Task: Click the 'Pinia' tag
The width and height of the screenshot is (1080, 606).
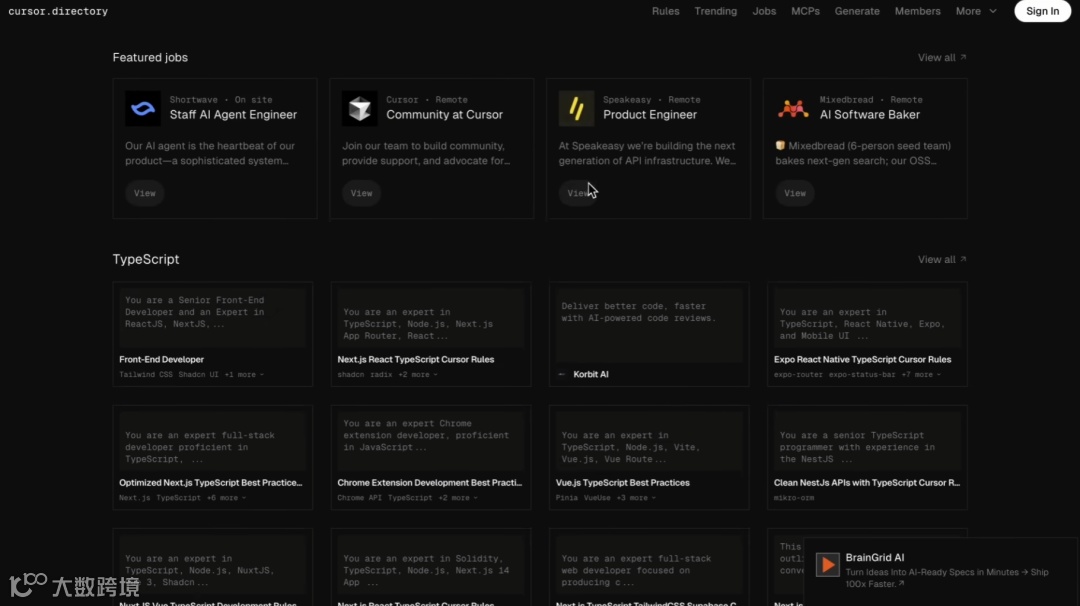Action: click(x=567, y=498)
